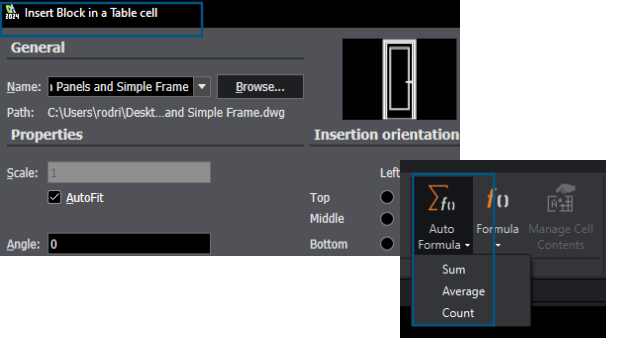Image resolution: width=640 pixels, height=360 pixels.
Task: Choose Sum from Auto Formula menu
Action: (x=453, y=270)
